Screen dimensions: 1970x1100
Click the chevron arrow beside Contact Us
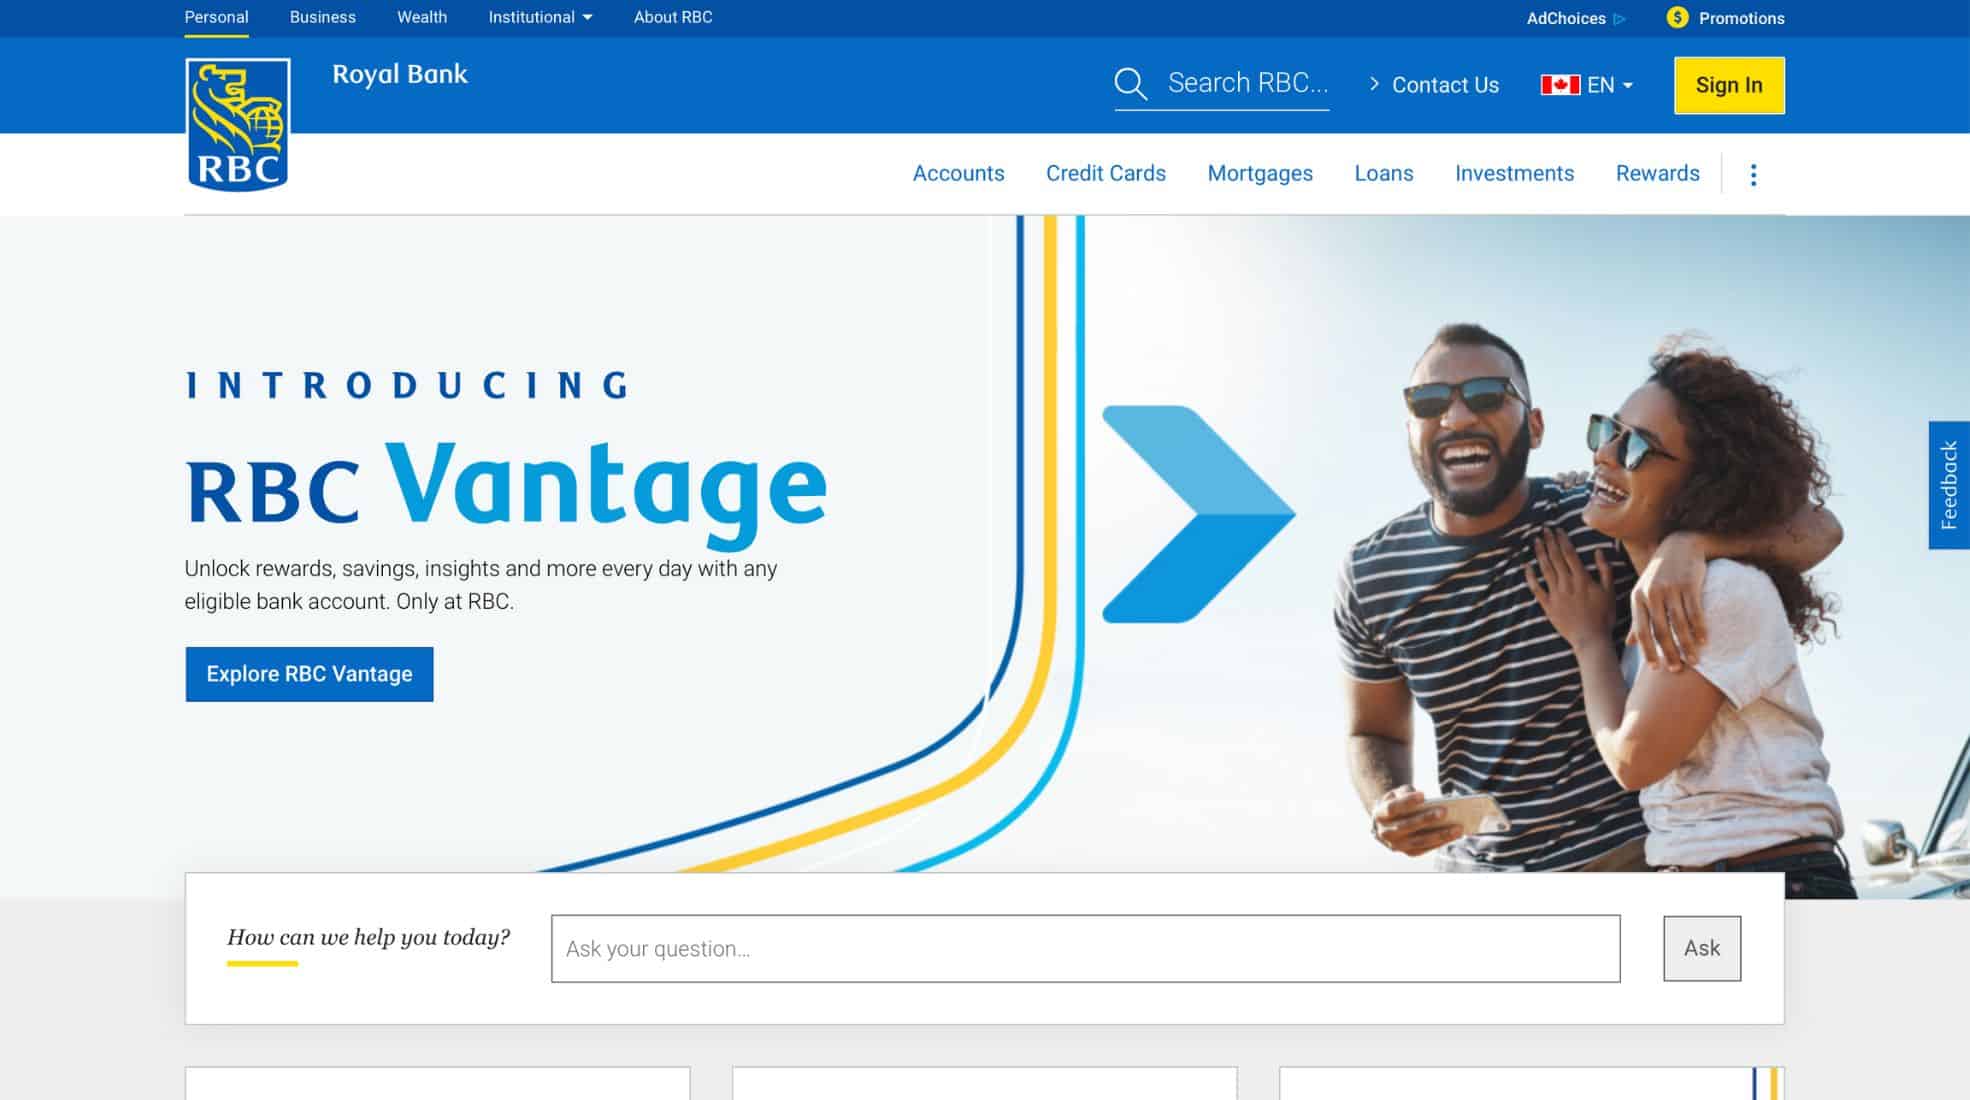pos(1376,85)
